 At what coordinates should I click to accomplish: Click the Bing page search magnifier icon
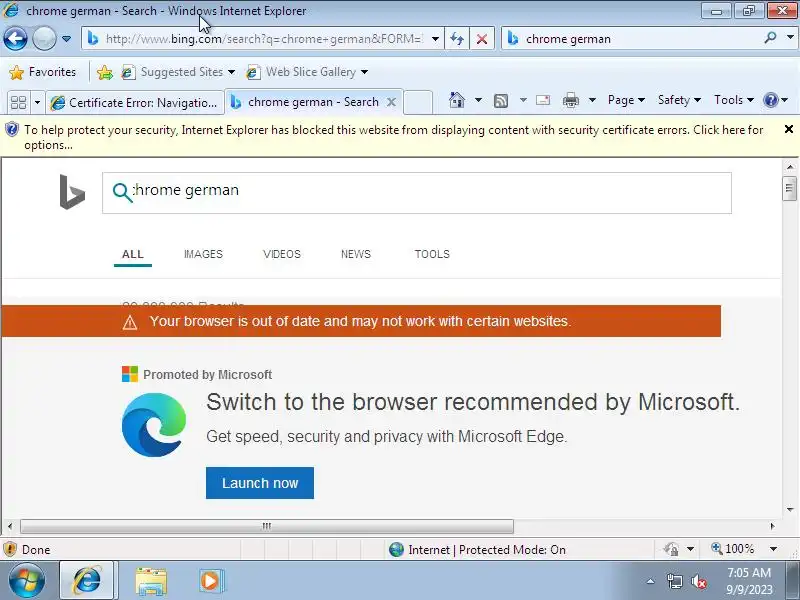pos(122,192)
